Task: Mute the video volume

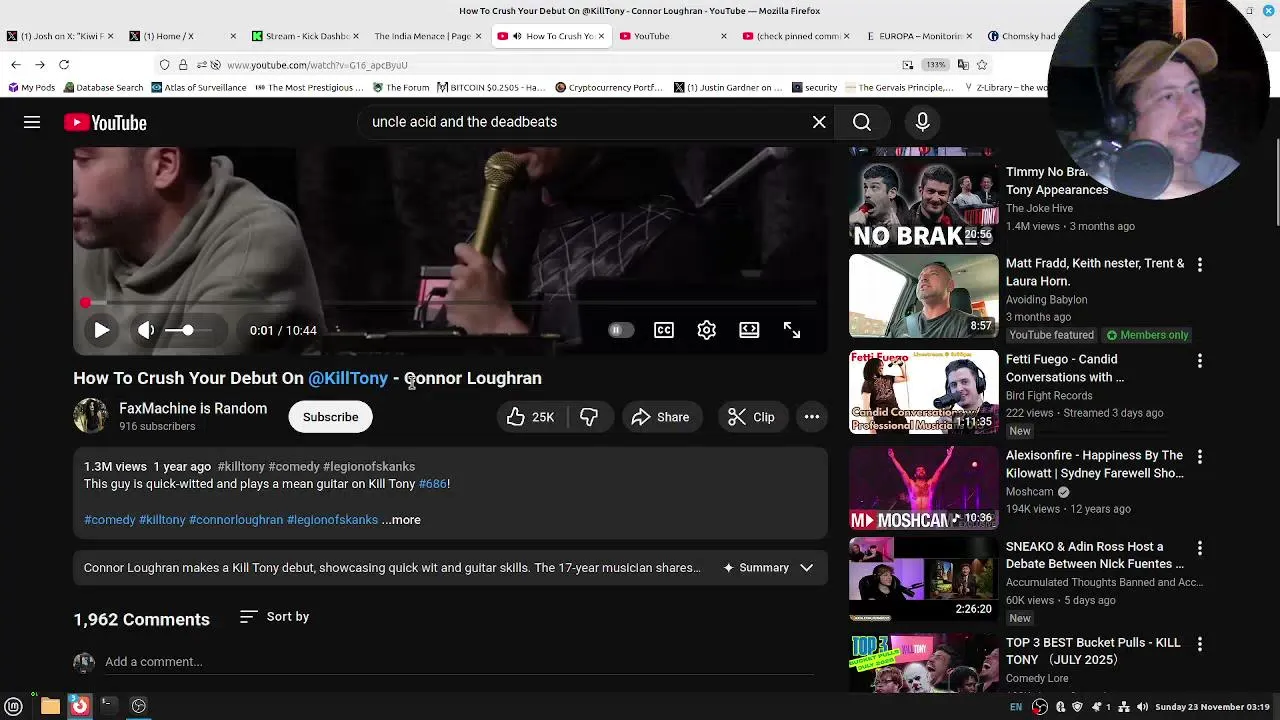Action: [x=146, y=330]
